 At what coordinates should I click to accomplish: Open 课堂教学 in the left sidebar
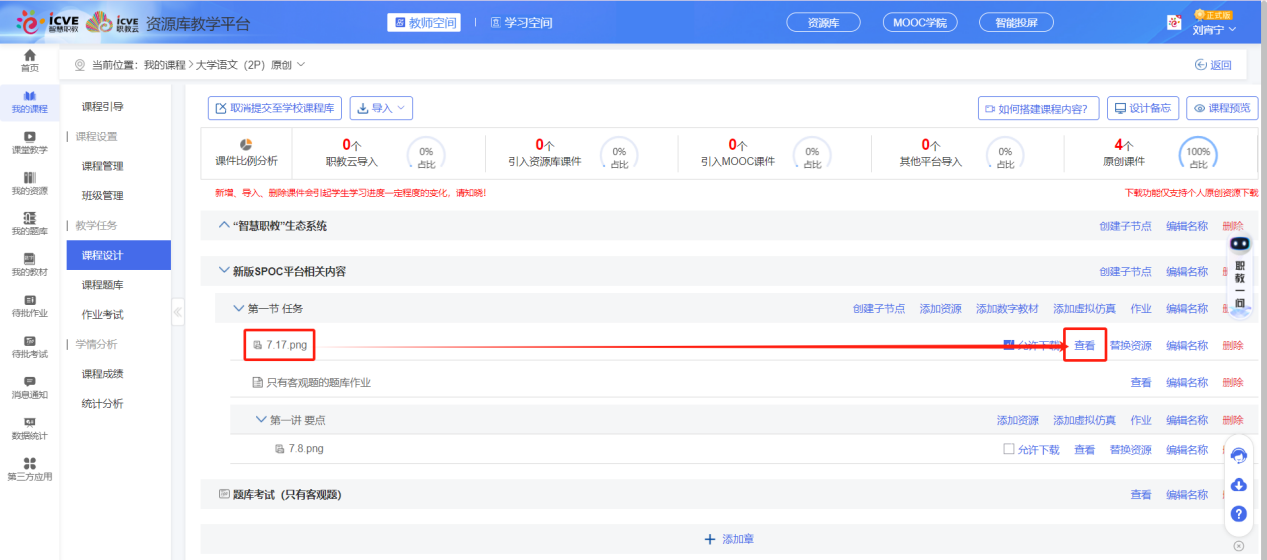click(30, 142)
